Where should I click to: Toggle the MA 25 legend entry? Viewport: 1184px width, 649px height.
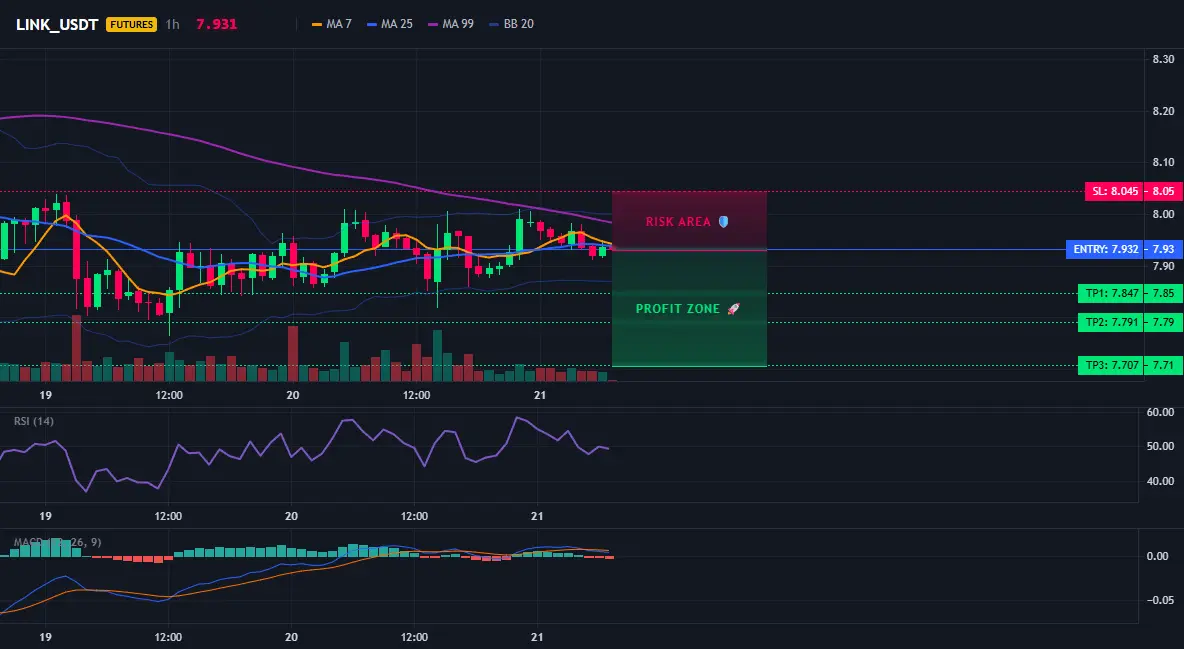(x=390, y=24)
